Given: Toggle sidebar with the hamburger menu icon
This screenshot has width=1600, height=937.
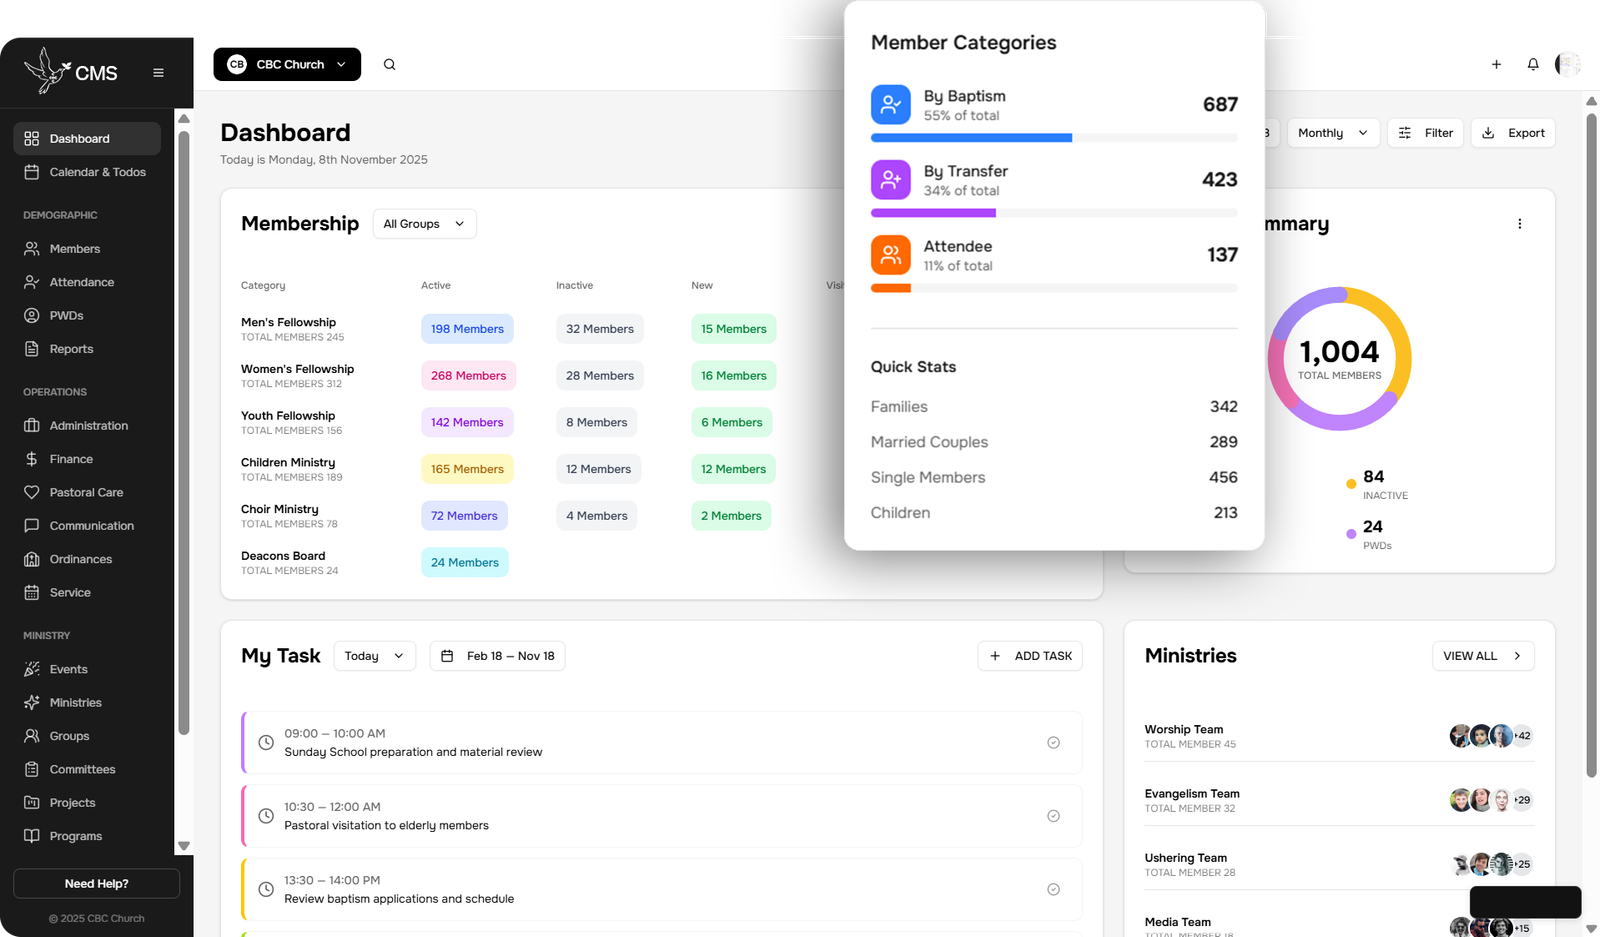Looking at the screenshot, I should coord(158,73).
